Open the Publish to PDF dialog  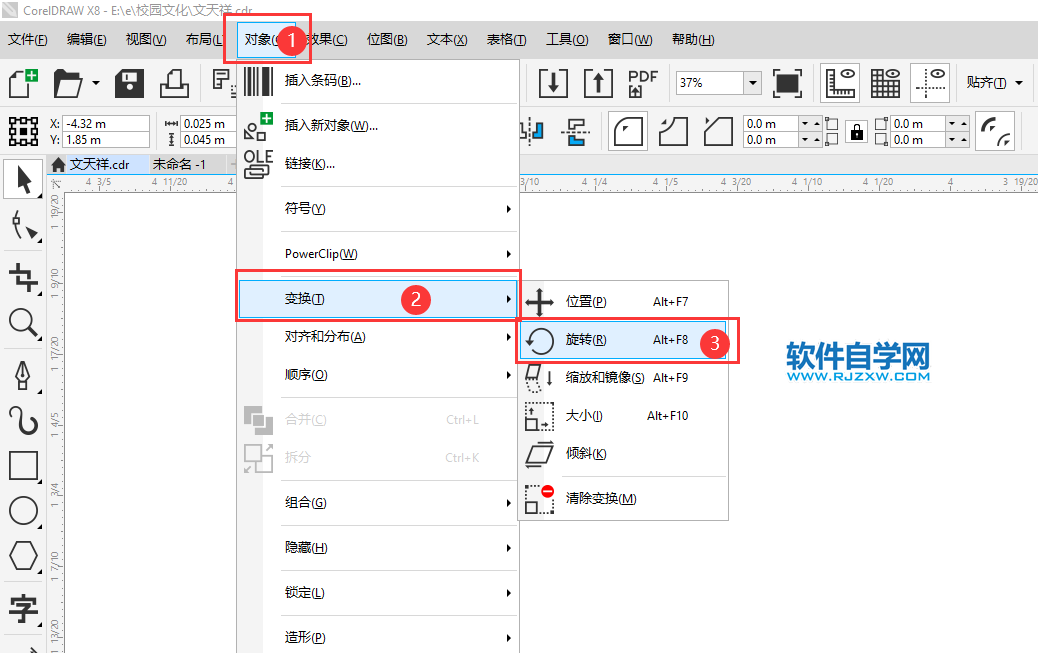click(x=641, y=82)
